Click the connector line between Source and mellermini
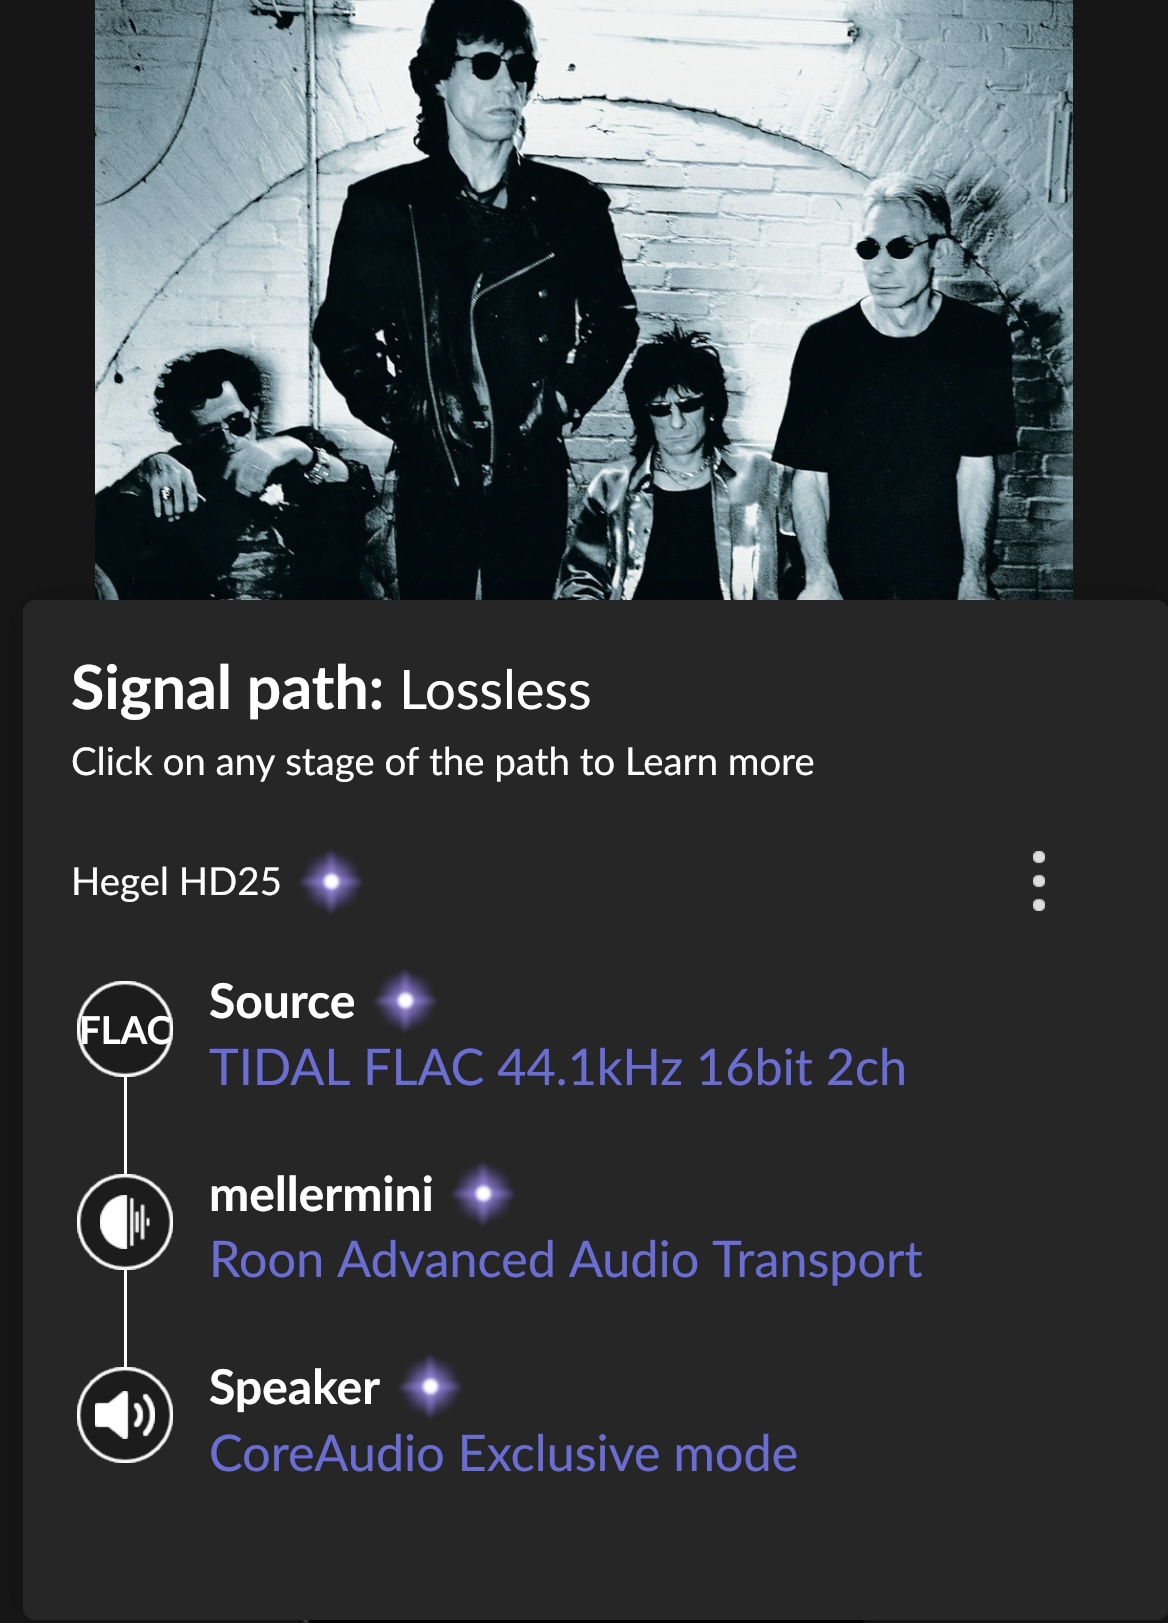The width and height of the screenshot is (1168, 1623). pyautogui.click(x=125, y=1125)
